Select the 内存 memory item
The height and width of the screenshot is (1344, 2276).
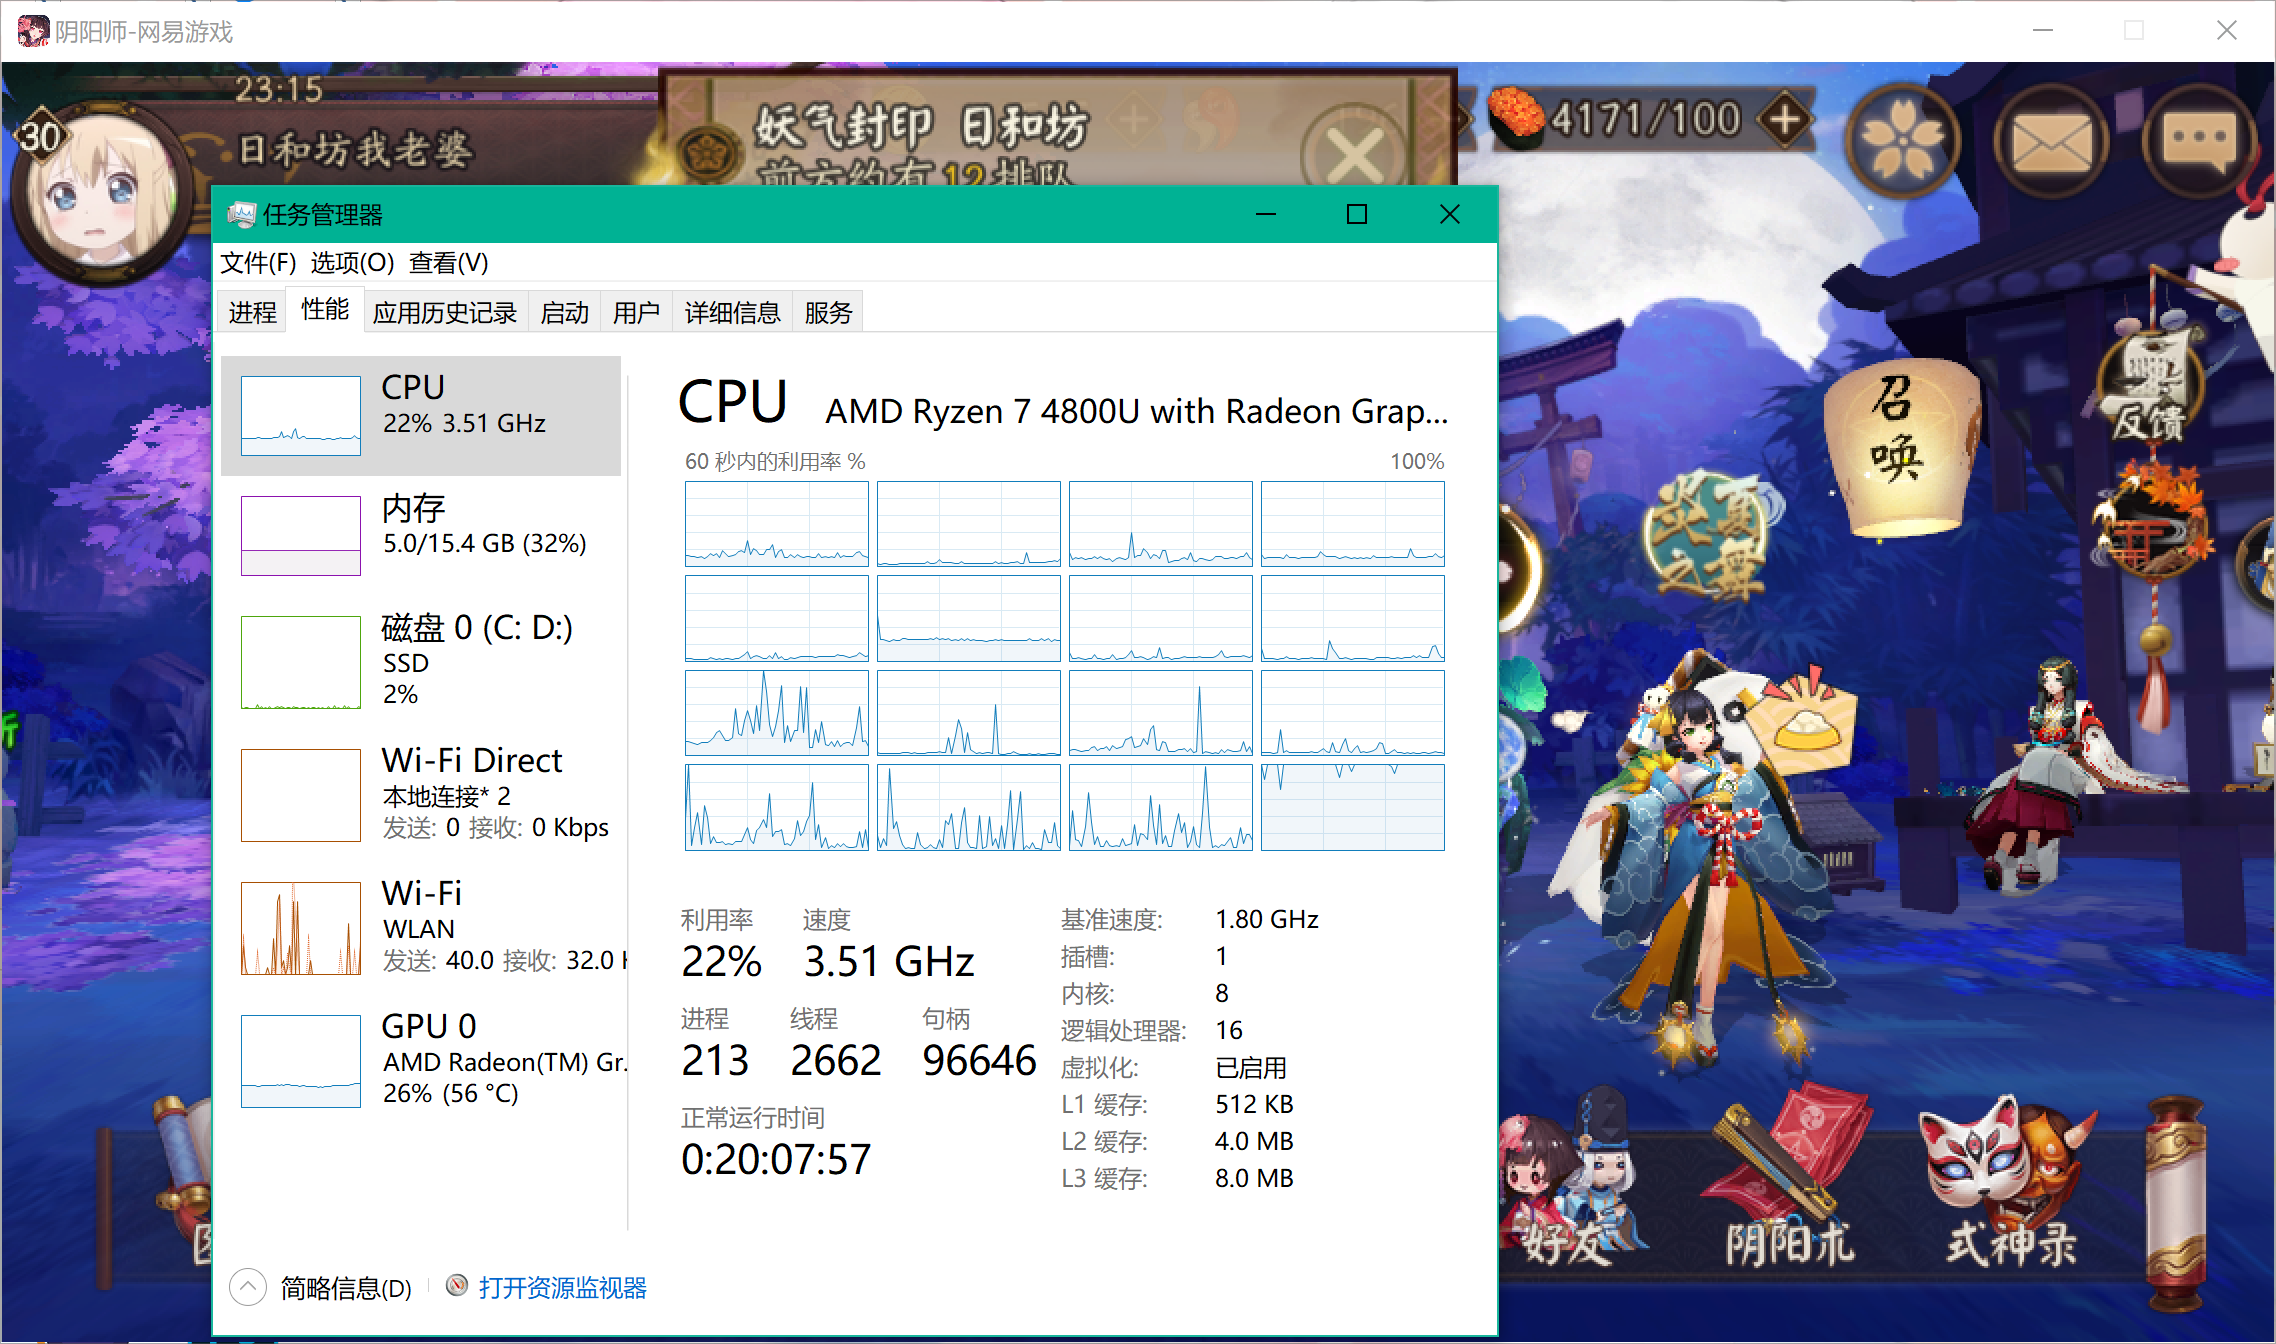click(x=421, y=535)
